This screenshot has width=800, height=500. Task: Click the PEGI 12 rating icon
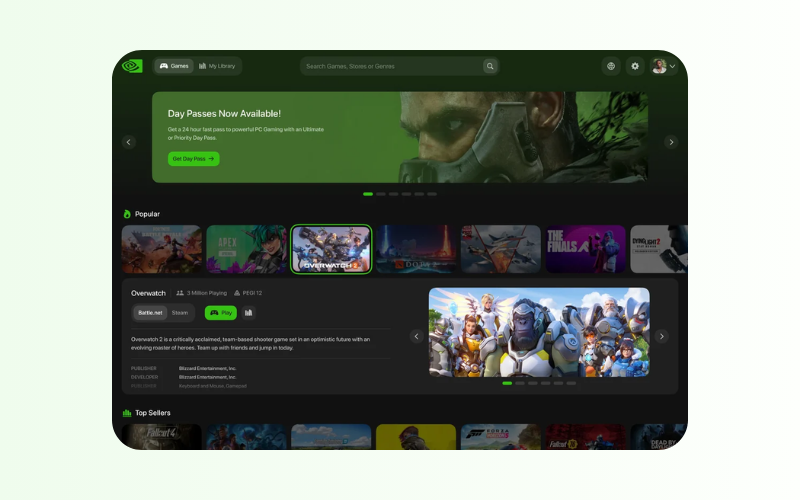pyautogui.click(x=237, y=293)
